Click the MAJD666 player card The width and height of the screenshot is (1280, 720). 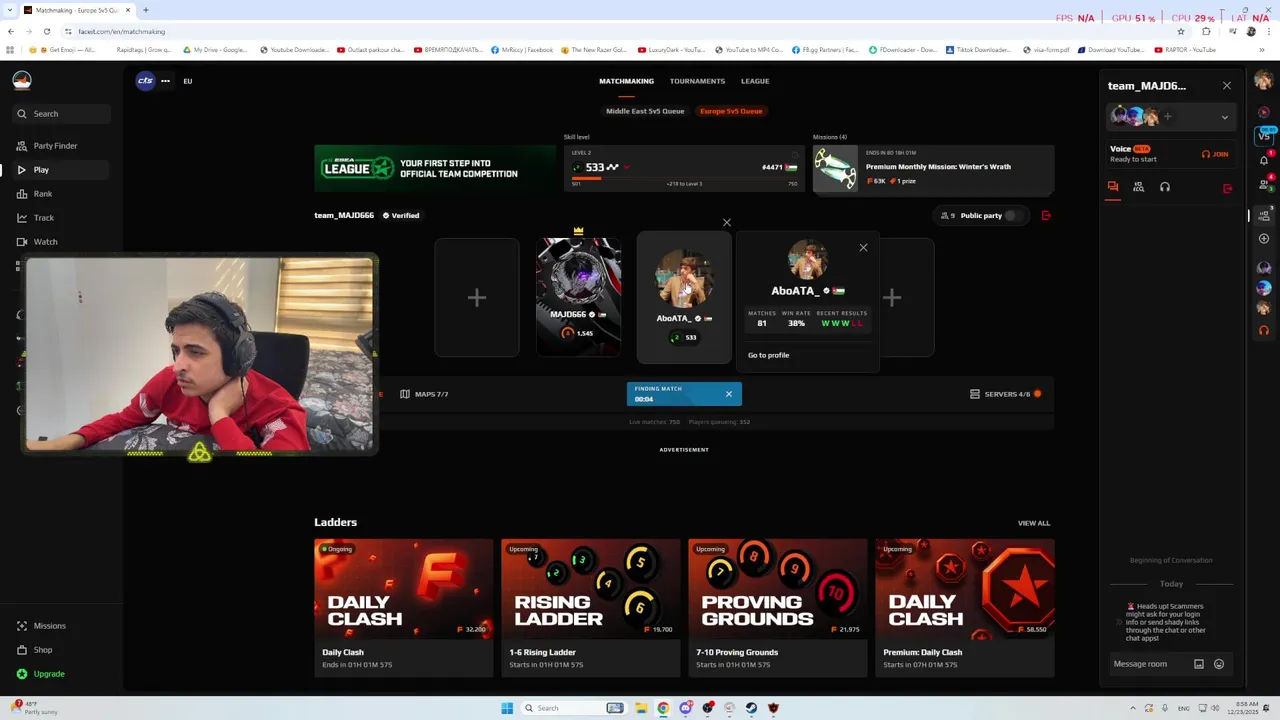click(578, 297)
